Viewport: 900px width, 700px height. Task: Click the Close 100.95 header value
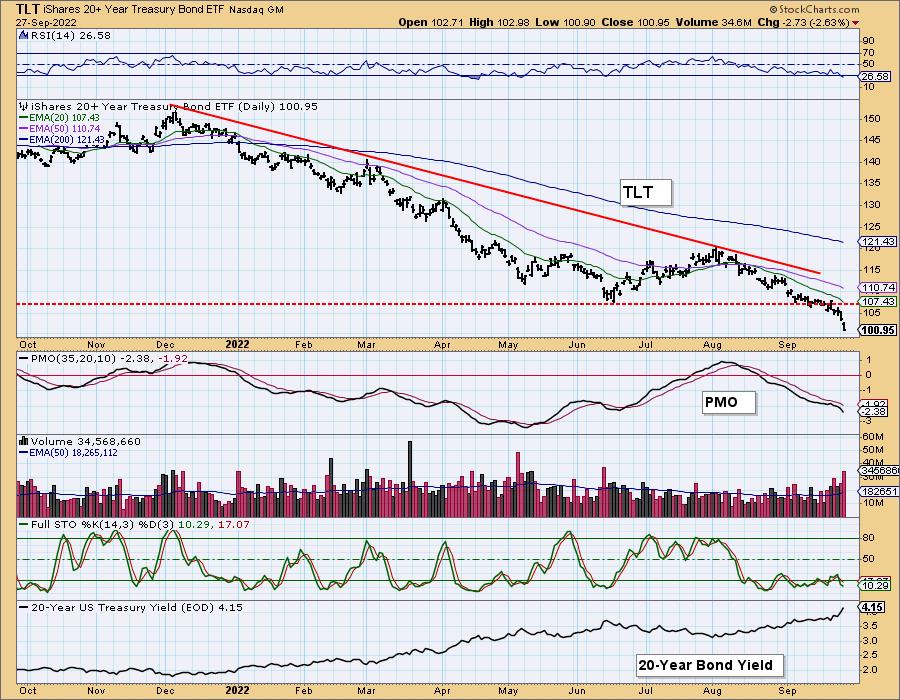pyautogui.click(x=636, y=22)
